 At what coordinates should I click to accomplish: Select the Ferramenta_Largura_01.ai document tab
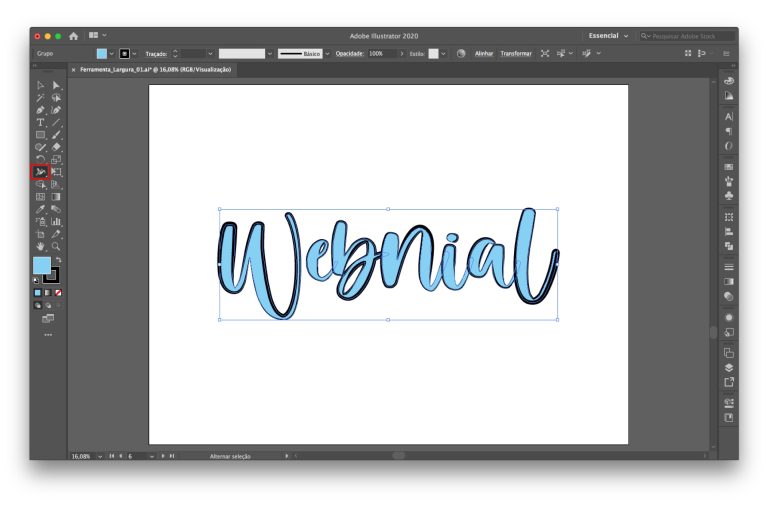[x=155, y=70]
